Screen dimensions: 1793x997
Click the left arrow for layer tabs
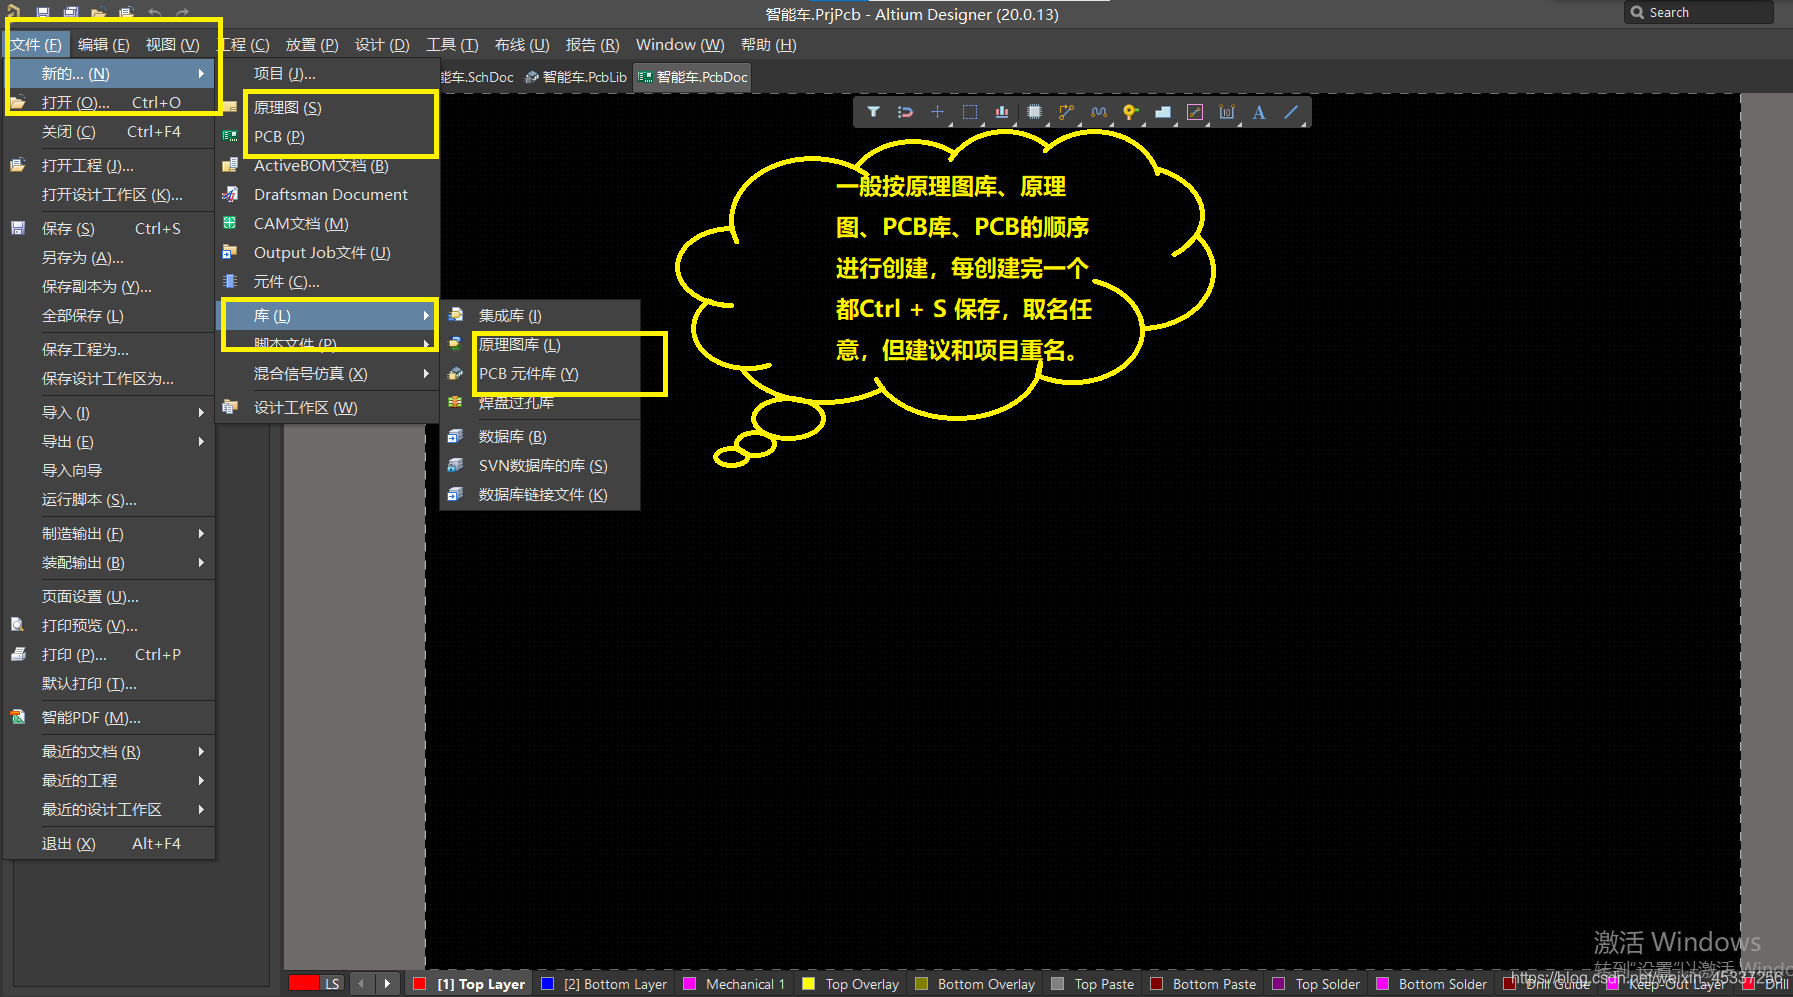pyautogui.click(x=361, y=984)
